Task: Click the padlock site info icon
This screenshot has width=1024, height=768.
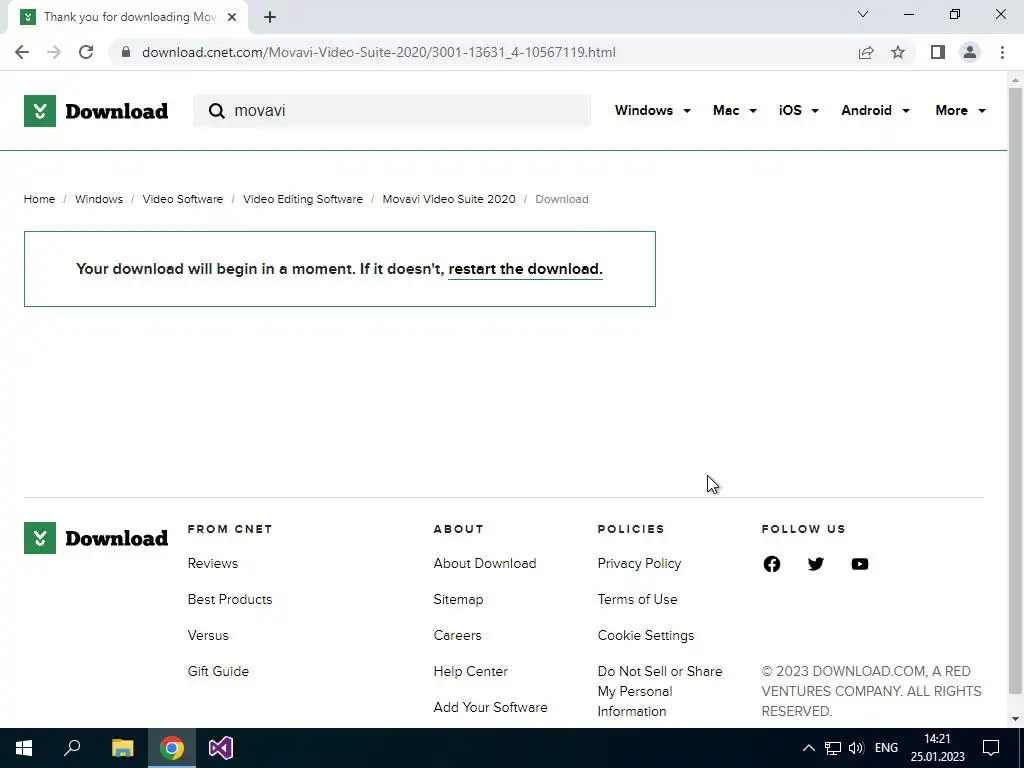Action: [x=126, y=52]
